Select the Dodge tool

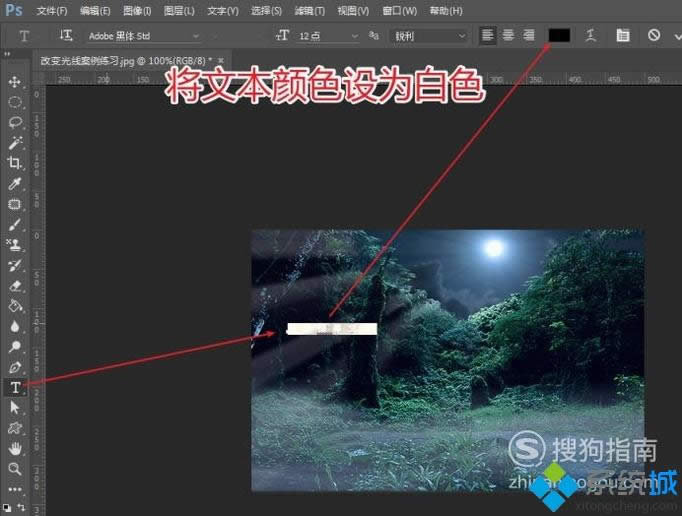coord(15,346)
